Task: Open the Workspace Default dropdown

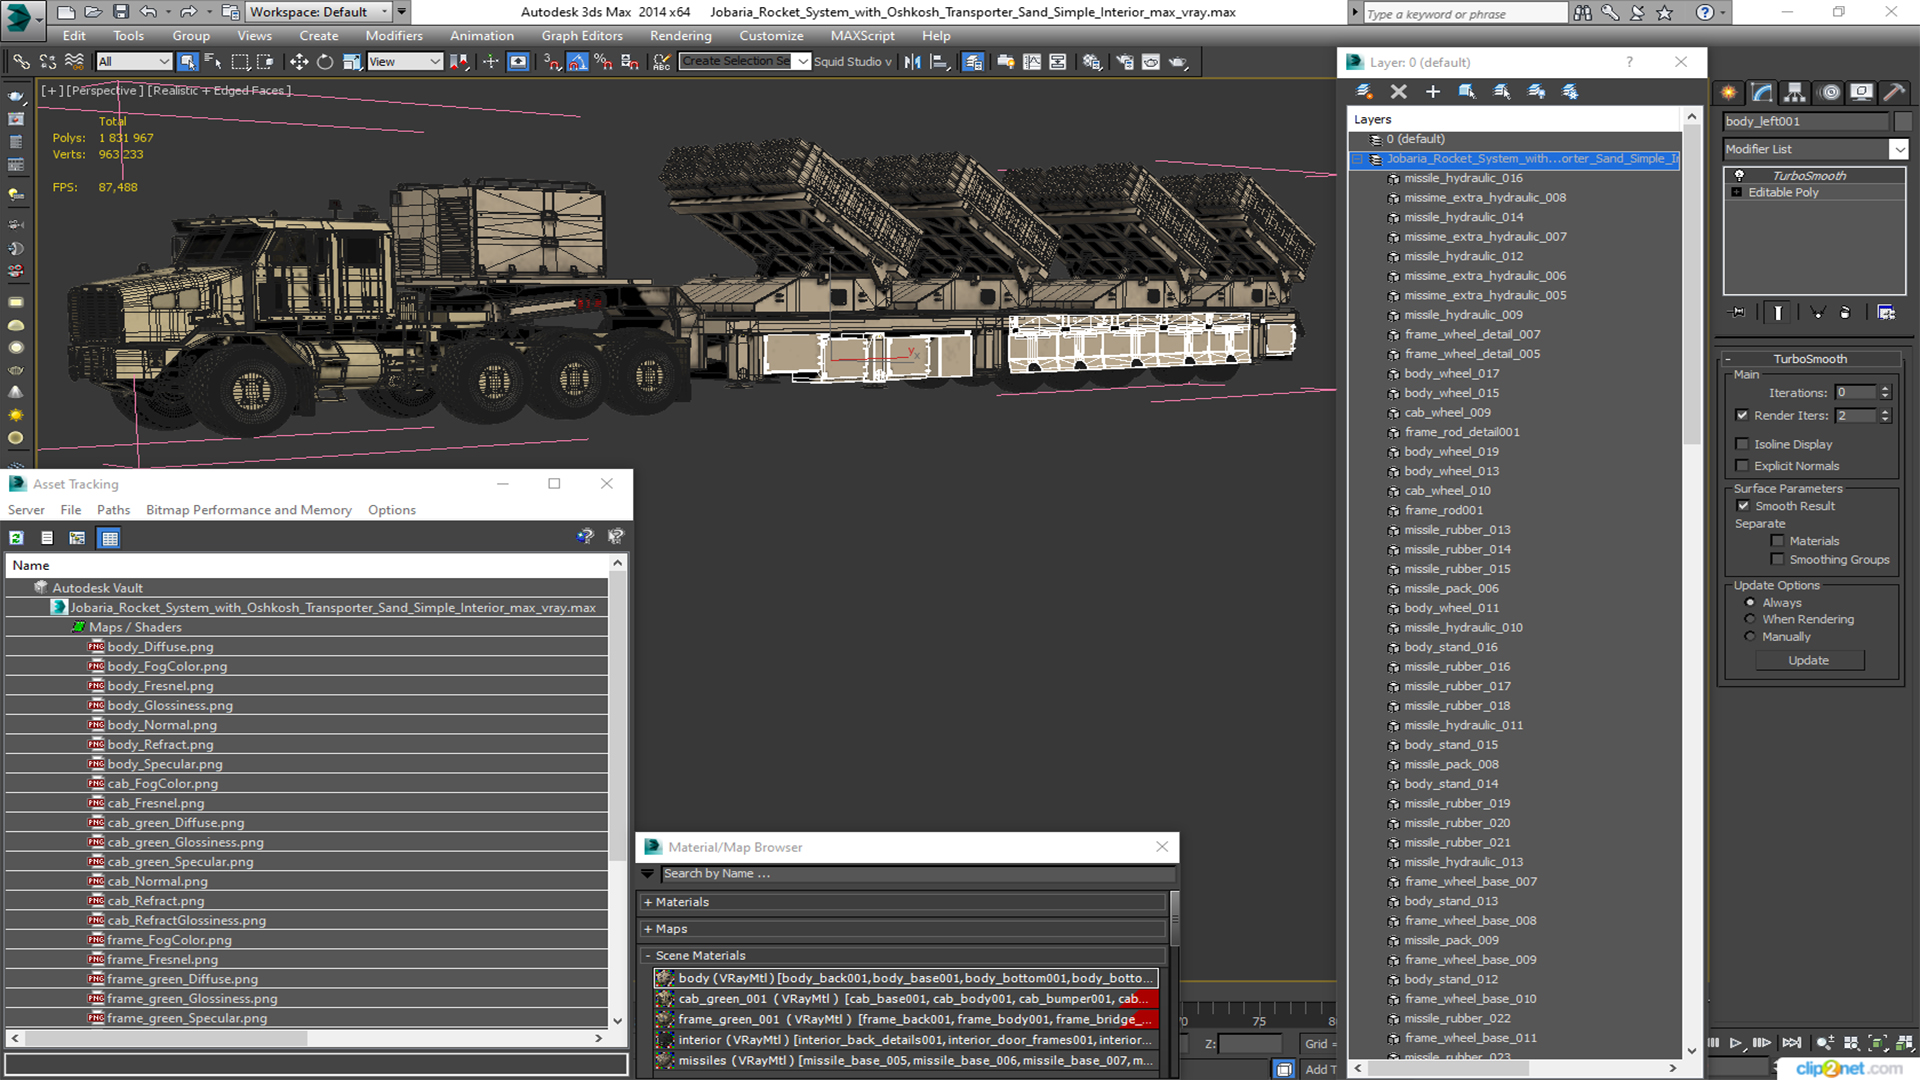Action: pos(320,12)
